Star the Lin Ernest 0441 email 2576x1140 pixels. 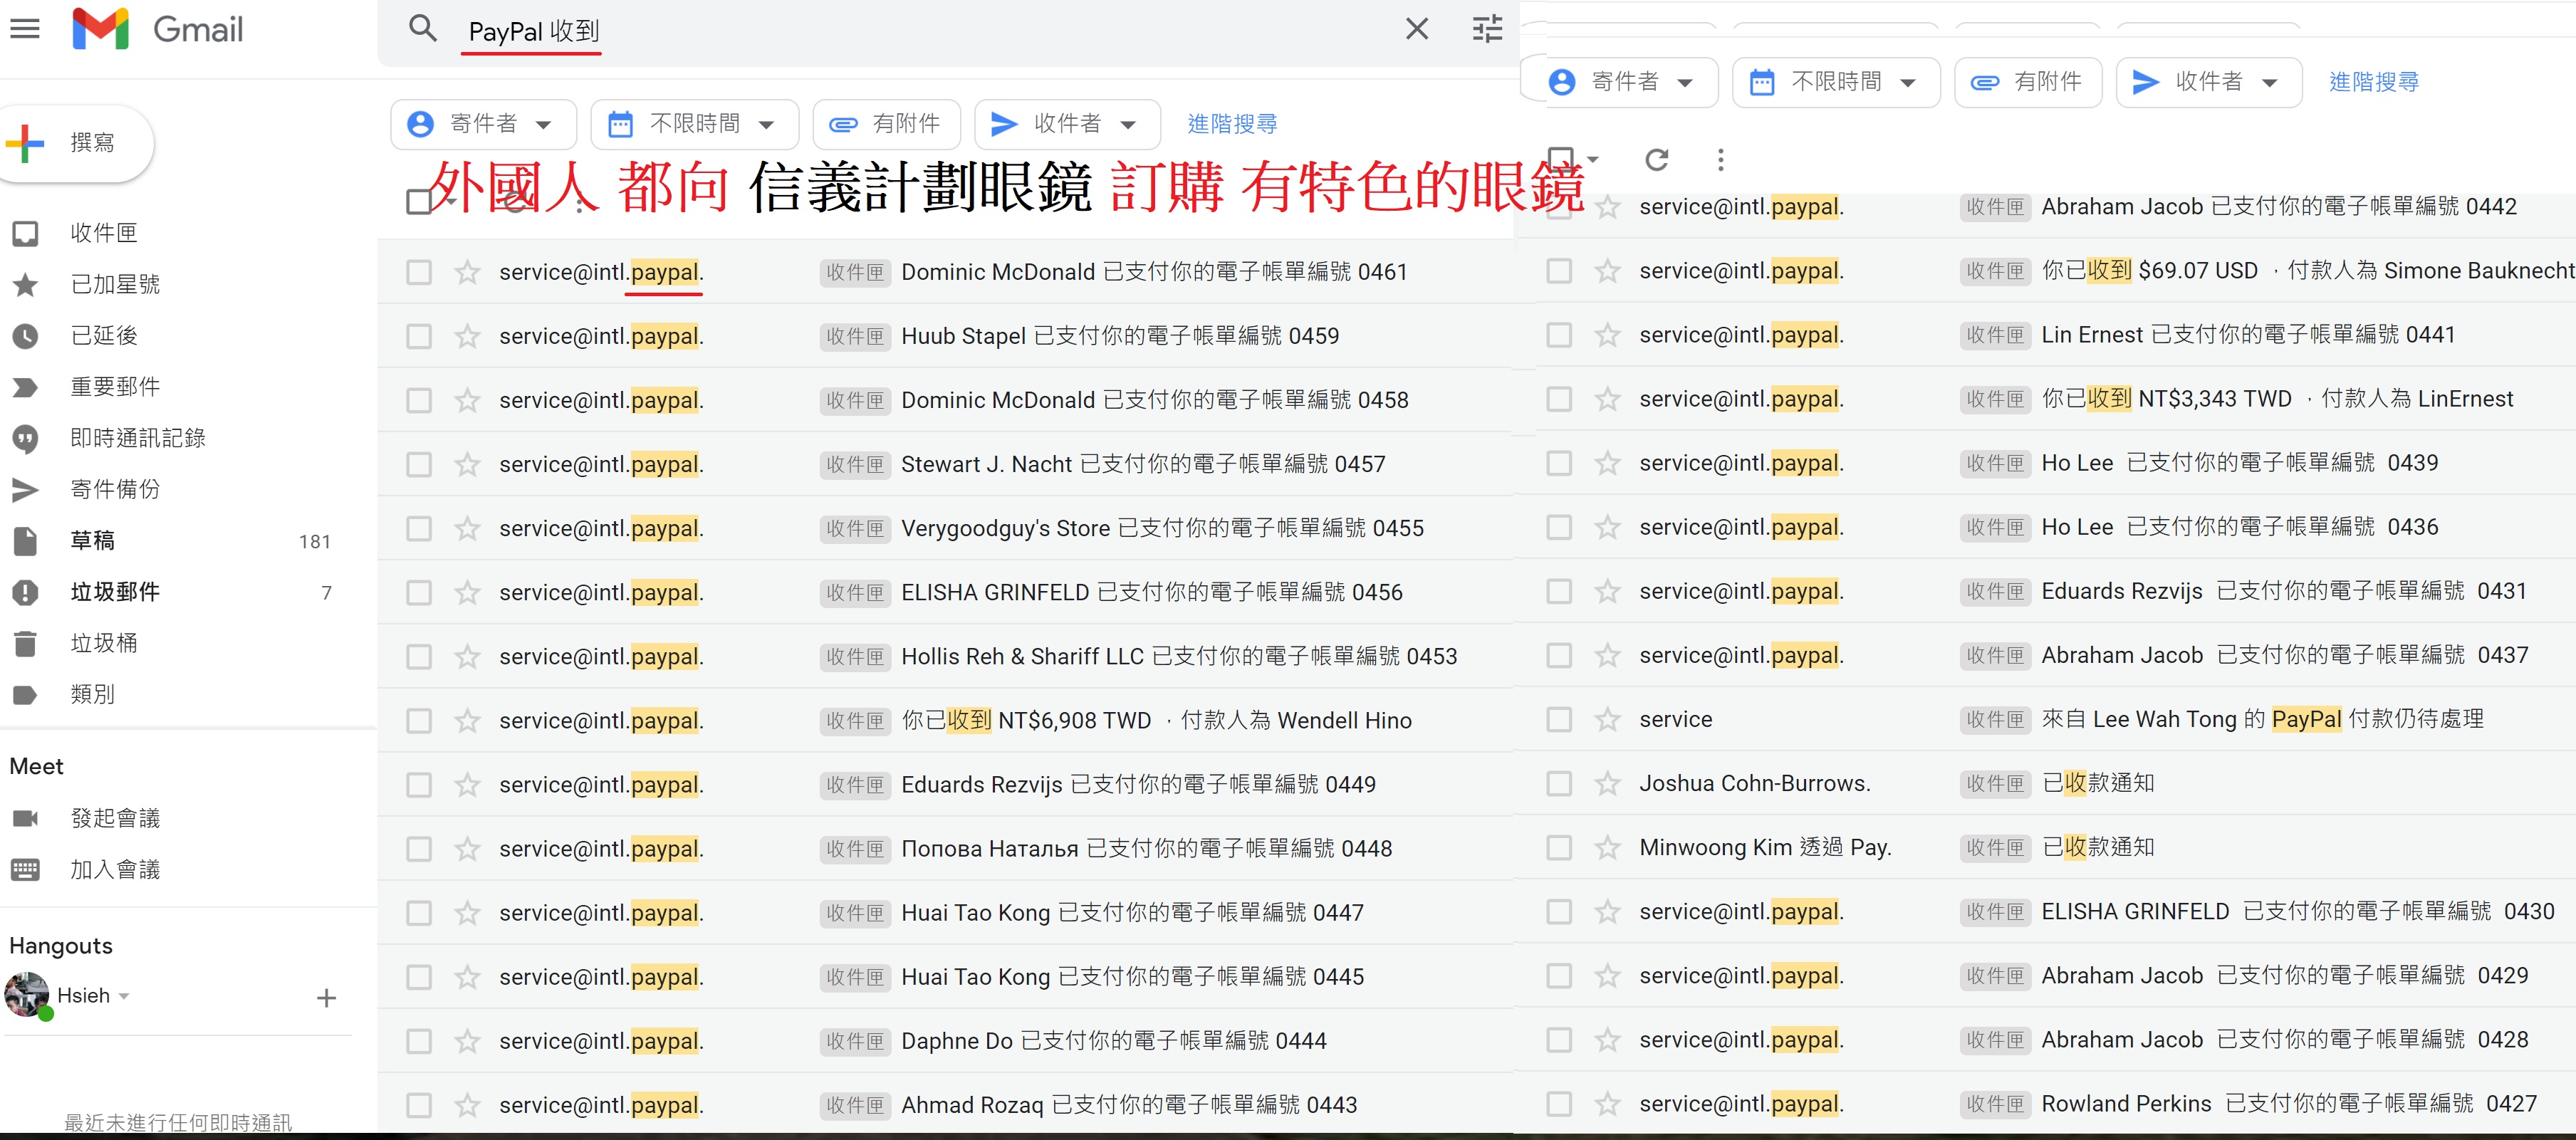click(x=1607, y=335)
